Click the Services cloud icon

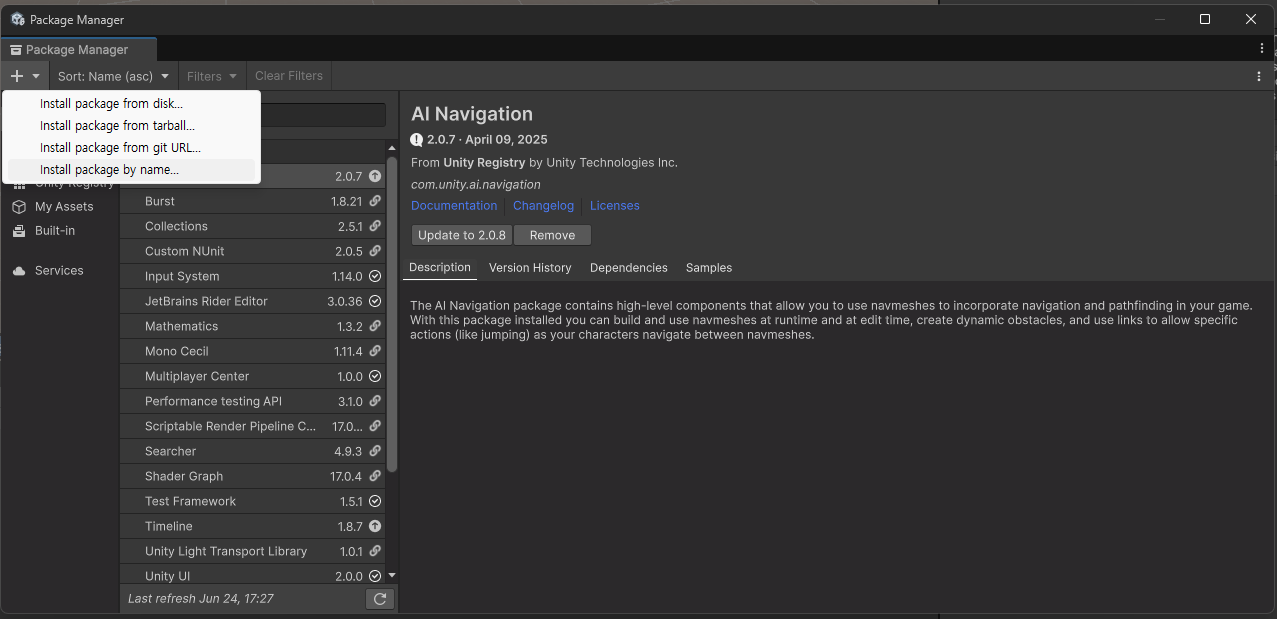click(x=19, y=270)
